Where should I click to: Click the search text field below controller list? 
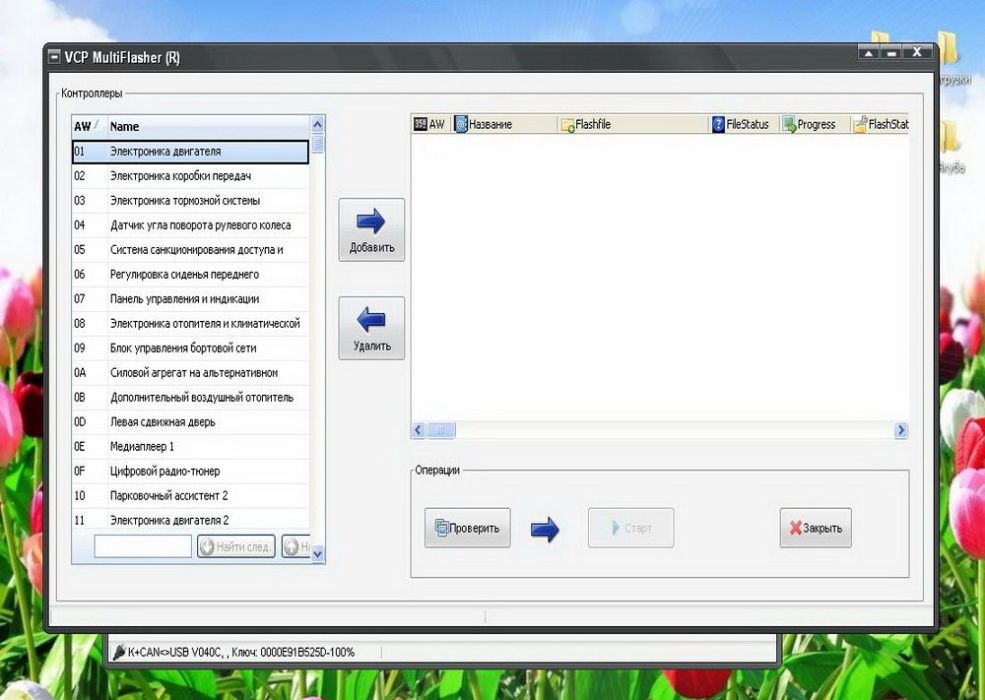pos(143,546)
